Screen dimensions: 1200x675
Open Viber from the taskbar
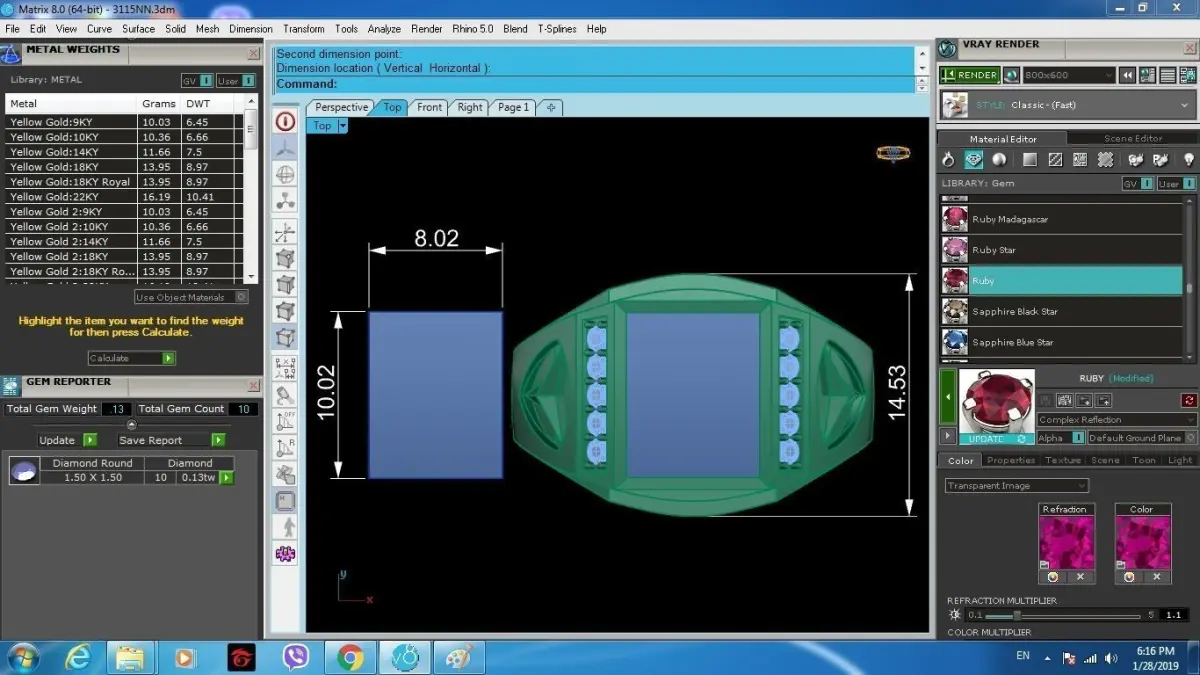[x=296, y=657]
